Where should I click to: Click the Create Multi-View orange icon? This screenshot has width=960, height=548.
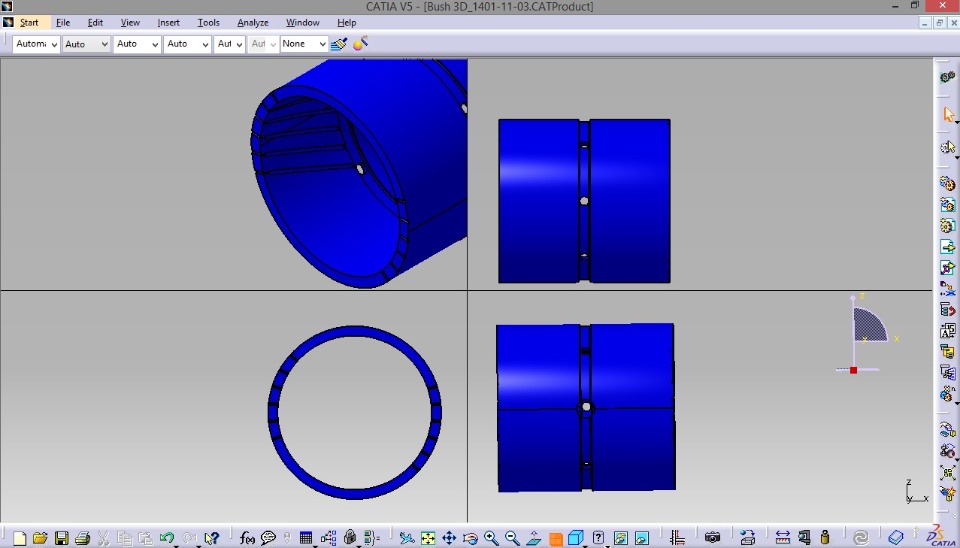tap(555, 539)
